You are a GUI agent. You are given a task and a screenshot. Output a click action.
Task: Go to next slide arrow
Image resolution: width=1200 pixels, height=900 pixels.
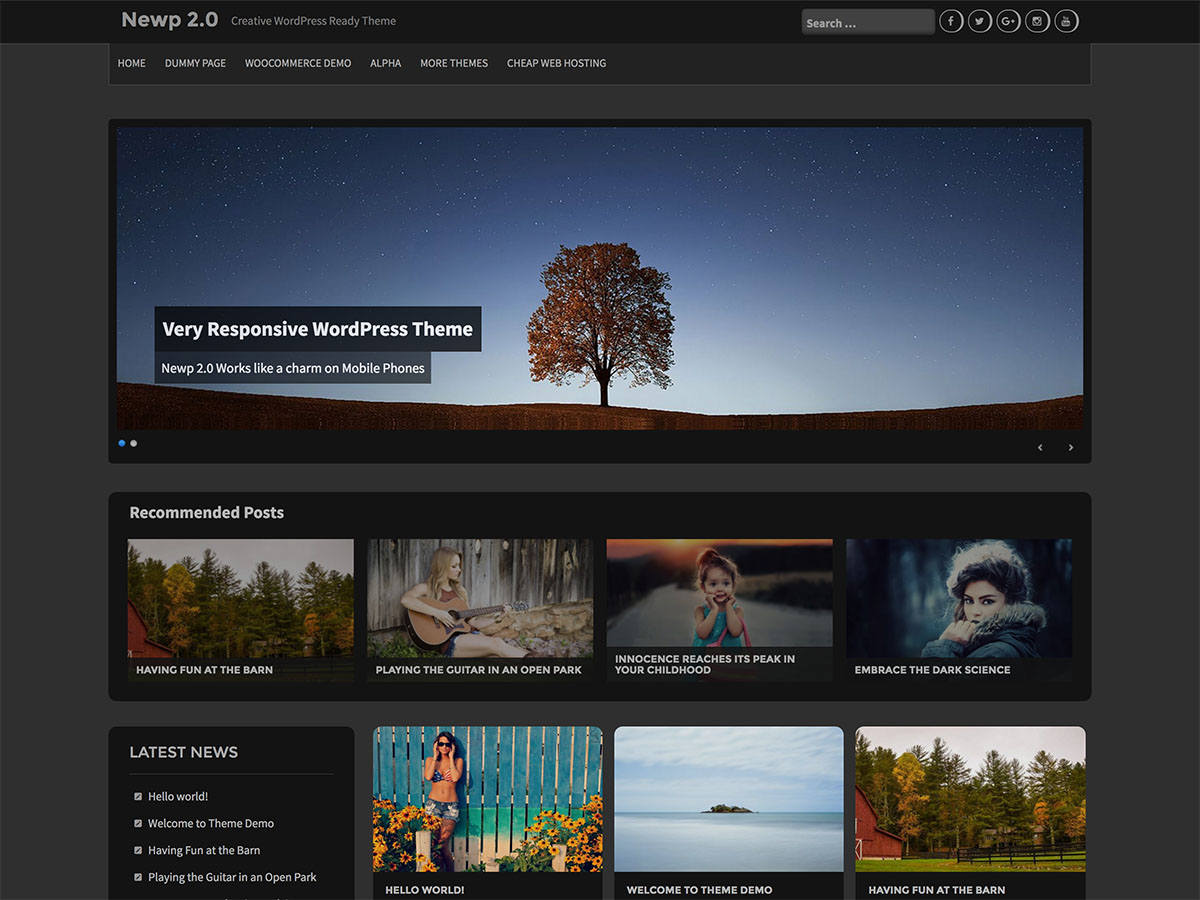[x=1071, y=447]
